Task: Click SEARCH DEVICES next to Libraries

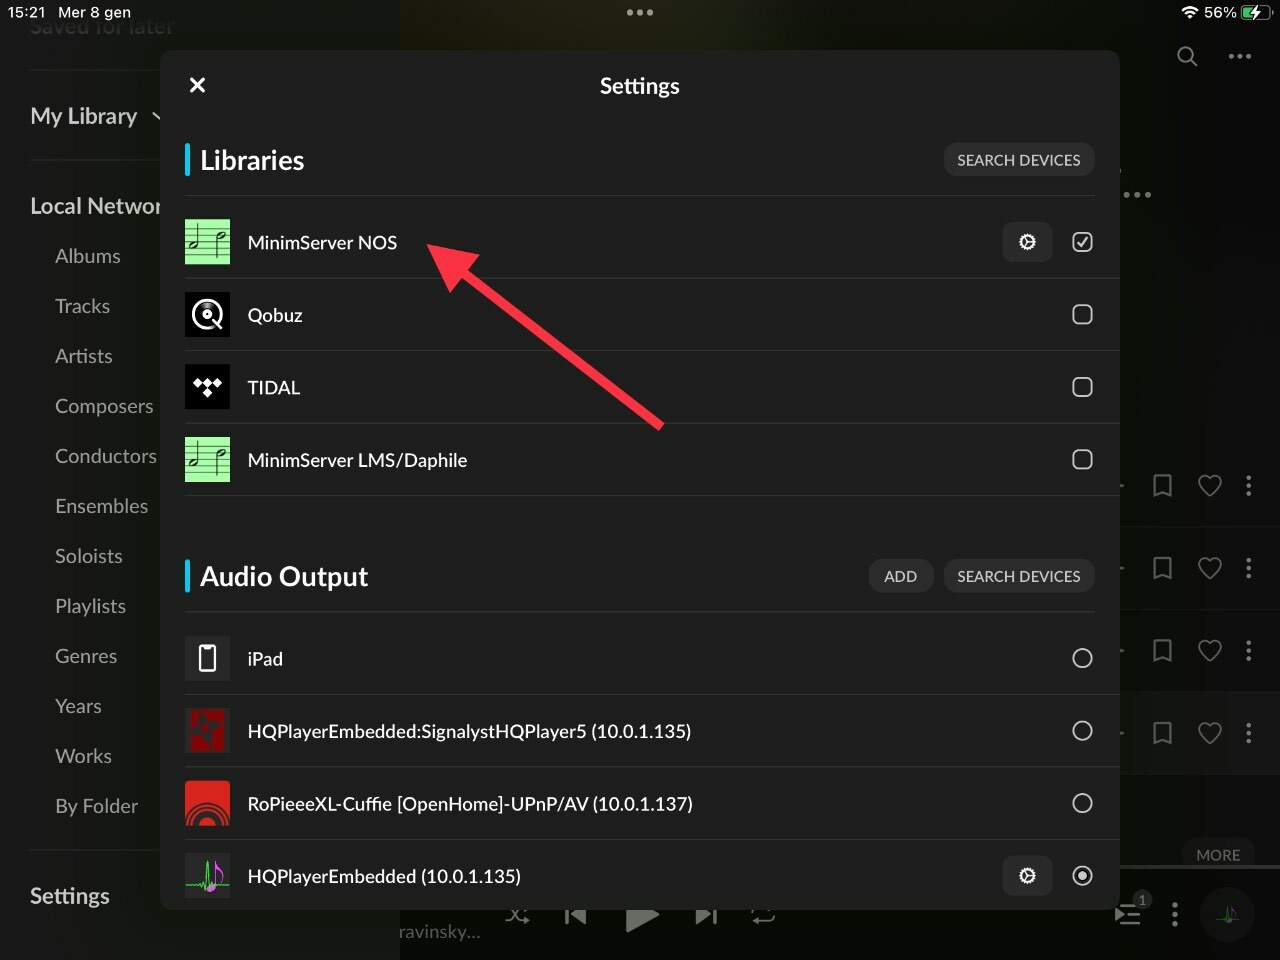Action: 1018,160
